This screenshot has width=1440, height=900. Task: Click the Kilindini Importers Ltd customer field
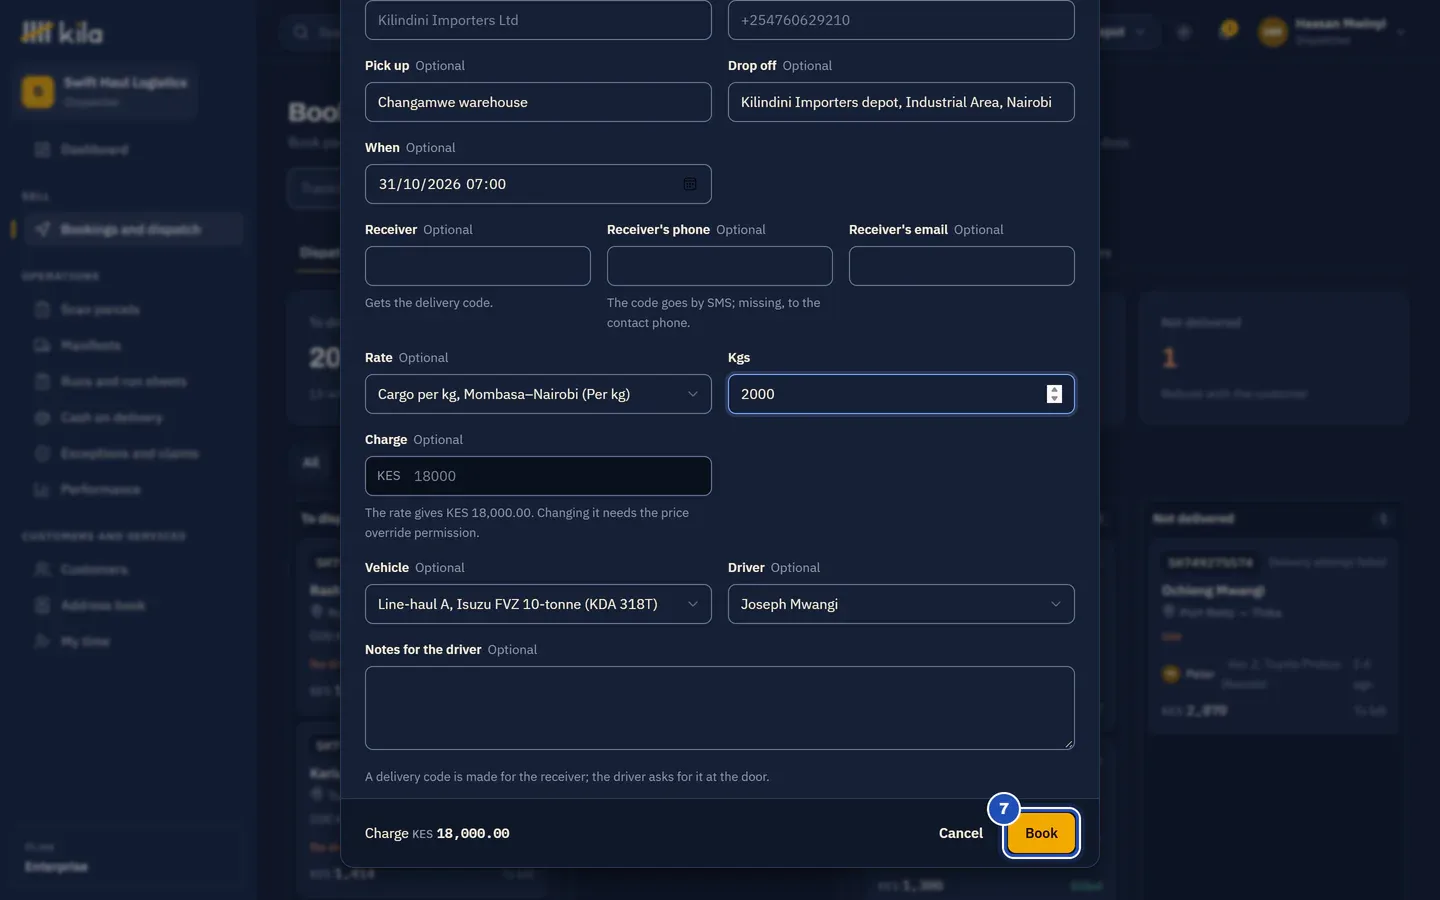pyautogui.click(x=538, y=20)
